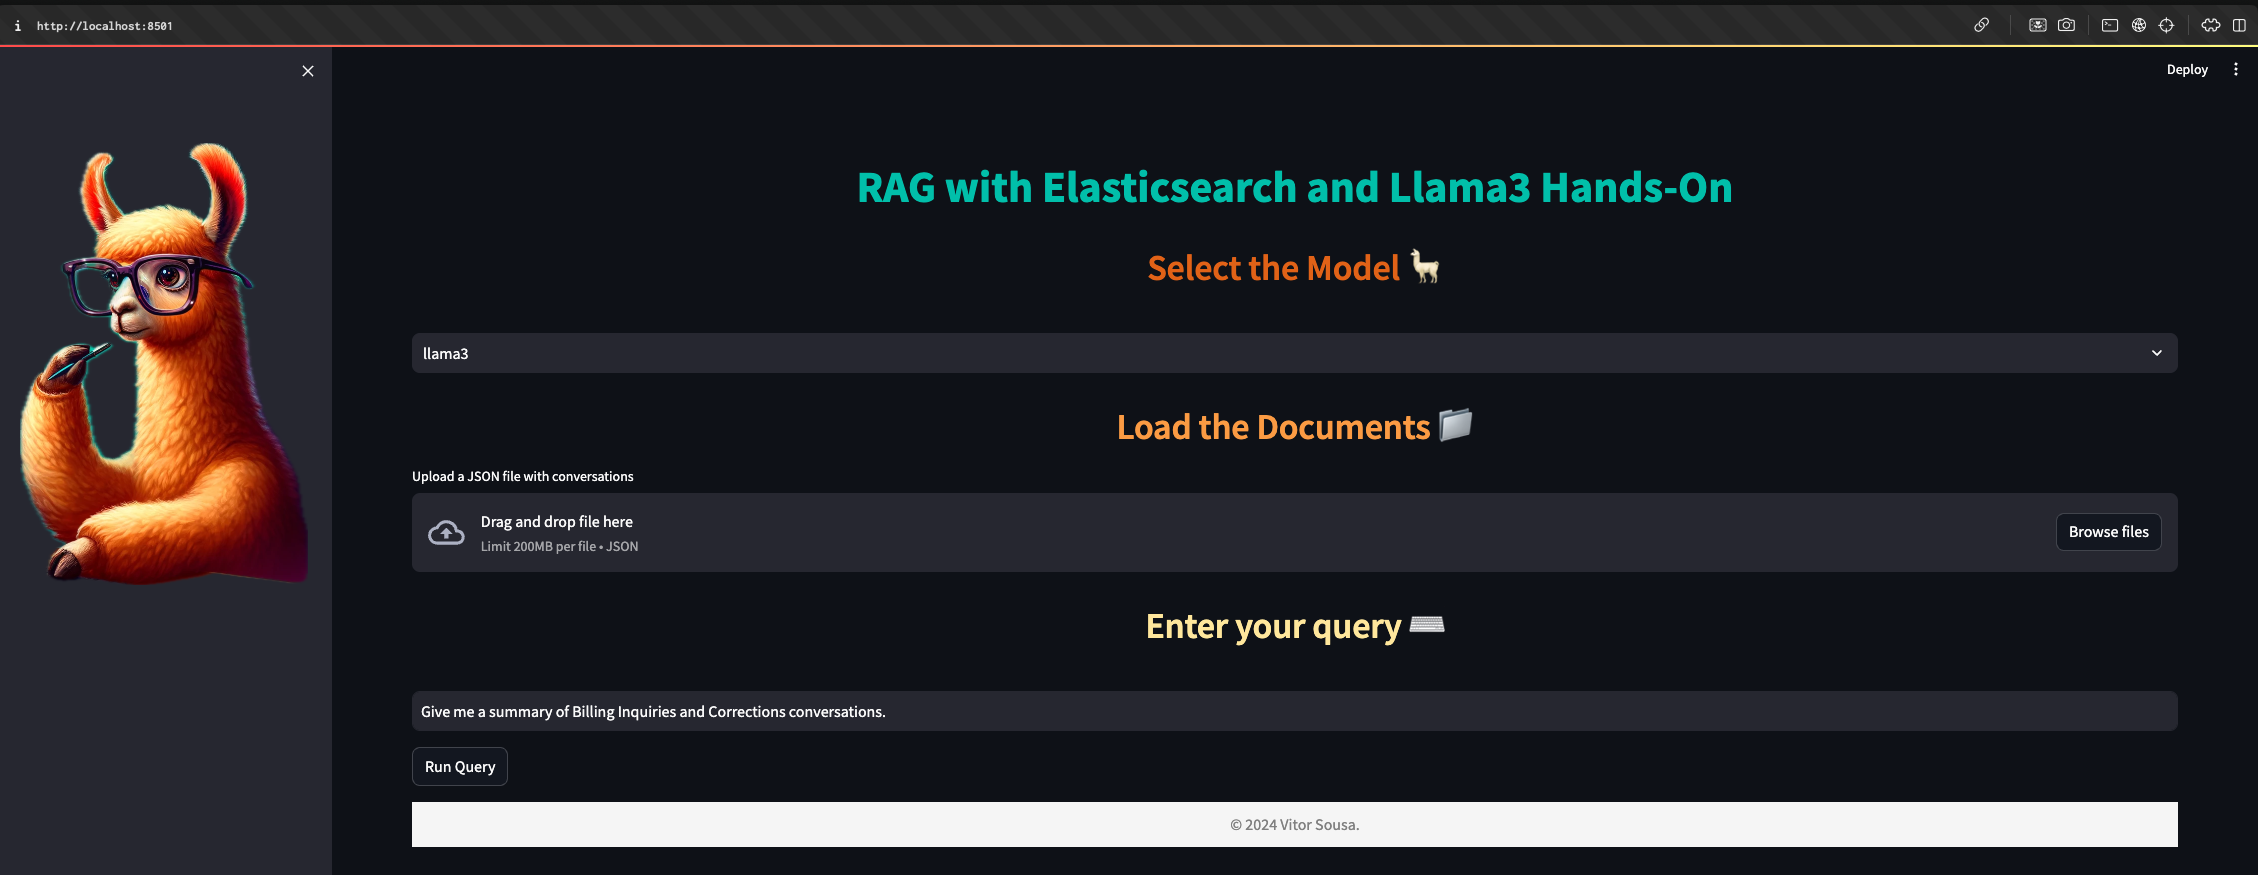This screenshot has width=2258, height=875.
Task: Click the localhost:8501 address bar
Action: pyautogui.click(x=105, y=26)
